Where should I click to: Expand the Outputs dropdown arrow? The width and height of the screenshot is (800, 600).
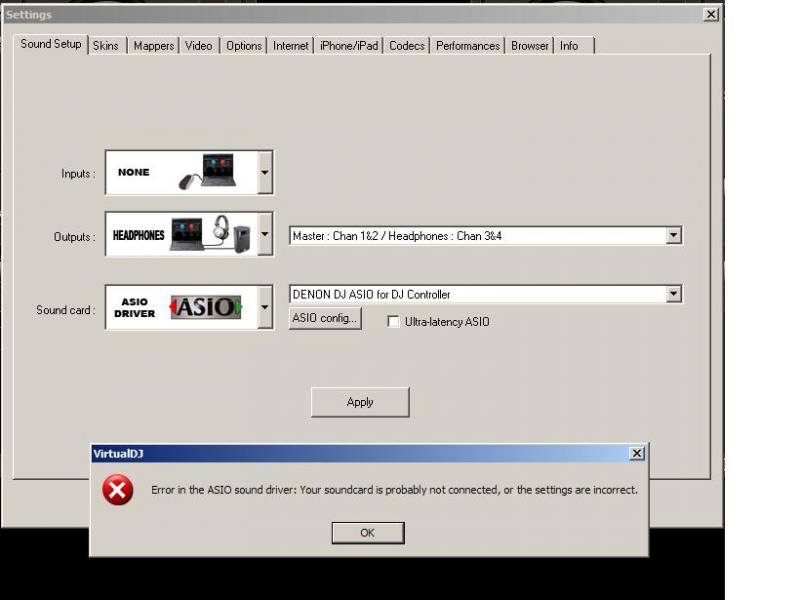coord(265,234)
